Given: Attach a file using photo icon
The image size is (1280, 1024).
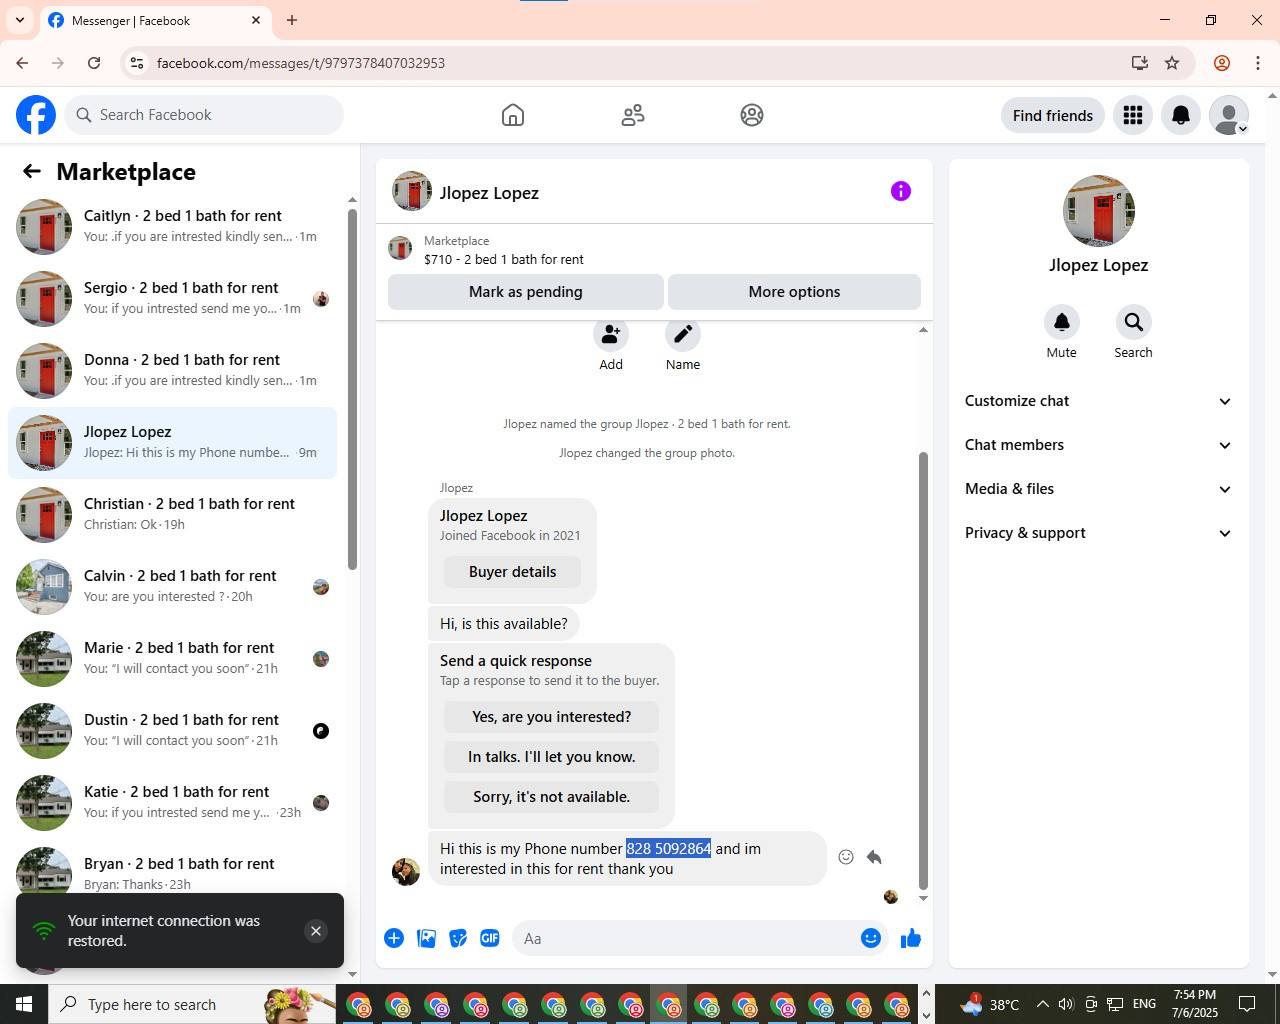Looking at the screenshot, I should coord(426,938).
